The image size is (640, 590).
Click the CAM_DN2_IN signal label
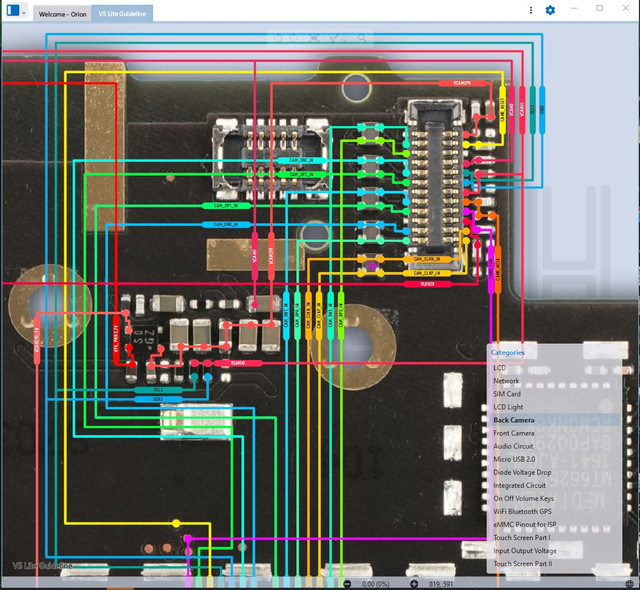point(301,160)
